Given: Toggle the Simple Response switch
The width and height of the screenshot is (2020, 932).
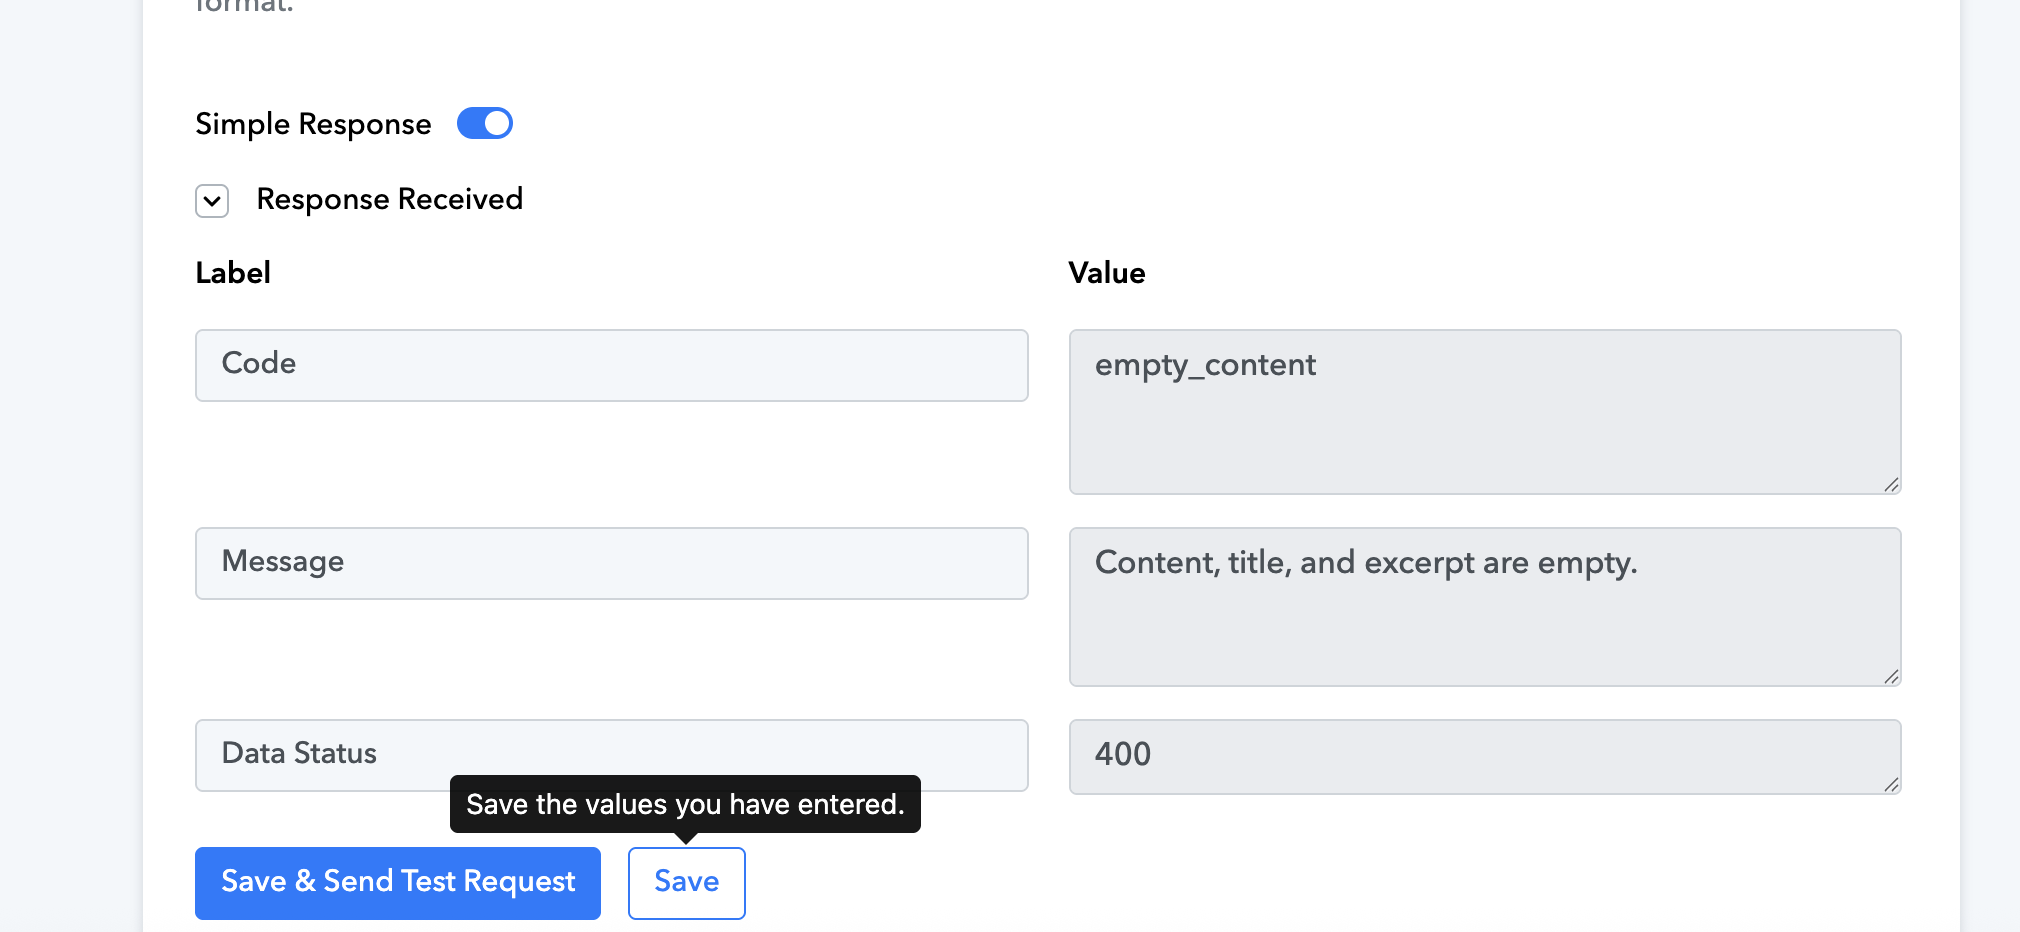Looking at the screenshot, I should point(485,124).
